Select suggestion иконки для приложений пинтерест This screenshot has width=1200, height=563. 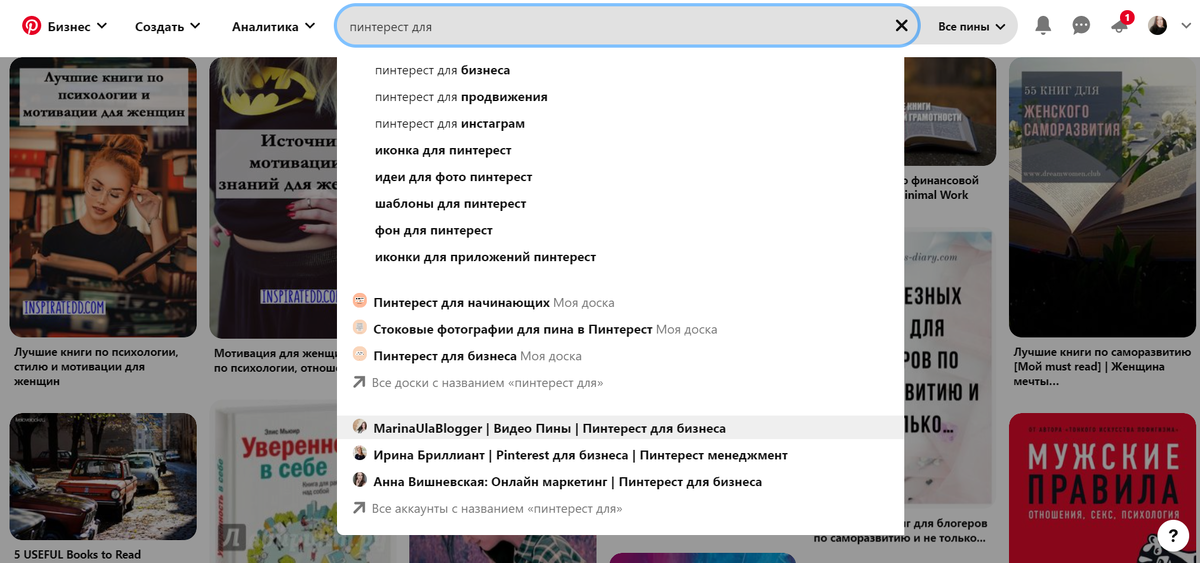pyautogui.click(x=485, y=257)
